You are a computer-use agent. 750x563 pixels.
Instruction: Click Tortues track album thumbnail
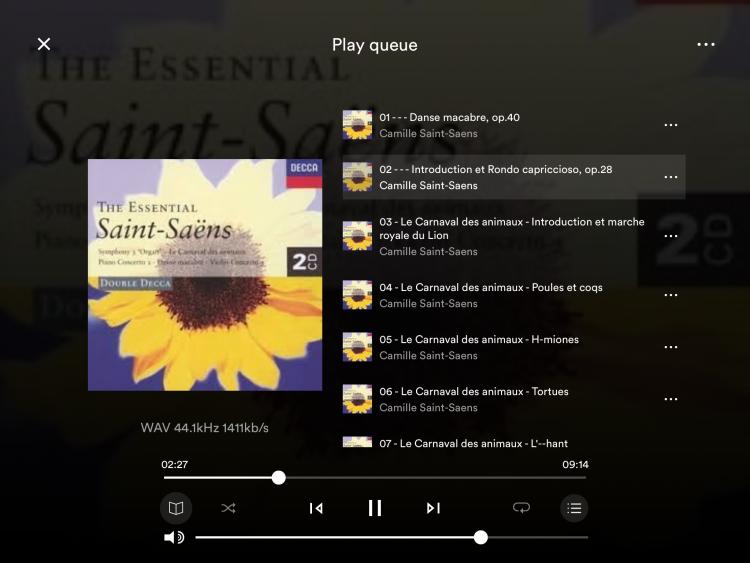[x=357, y=399]
